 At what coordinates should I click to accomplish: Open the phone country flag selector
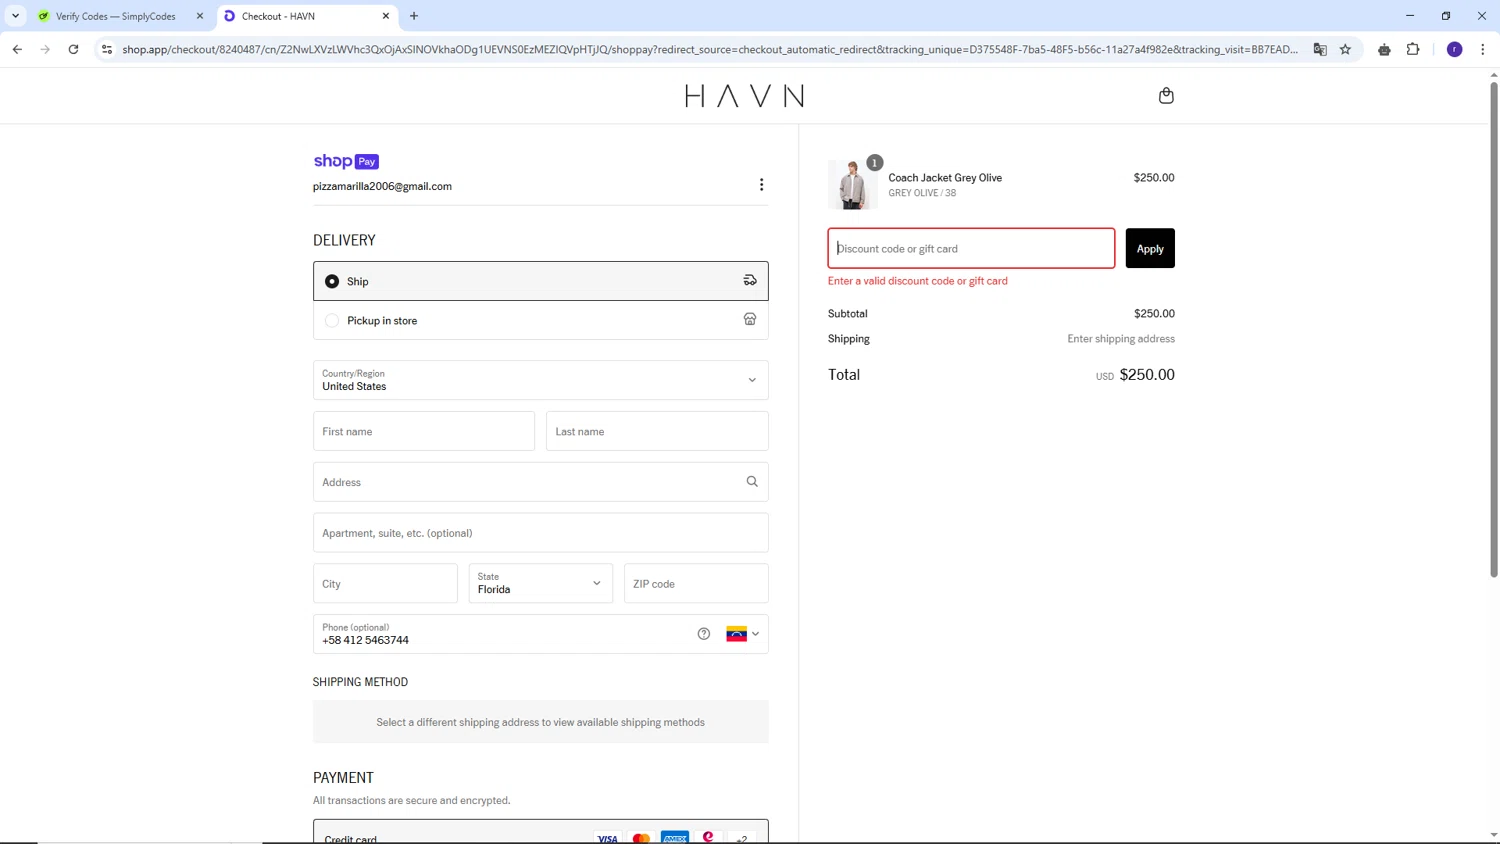point(743,634)
